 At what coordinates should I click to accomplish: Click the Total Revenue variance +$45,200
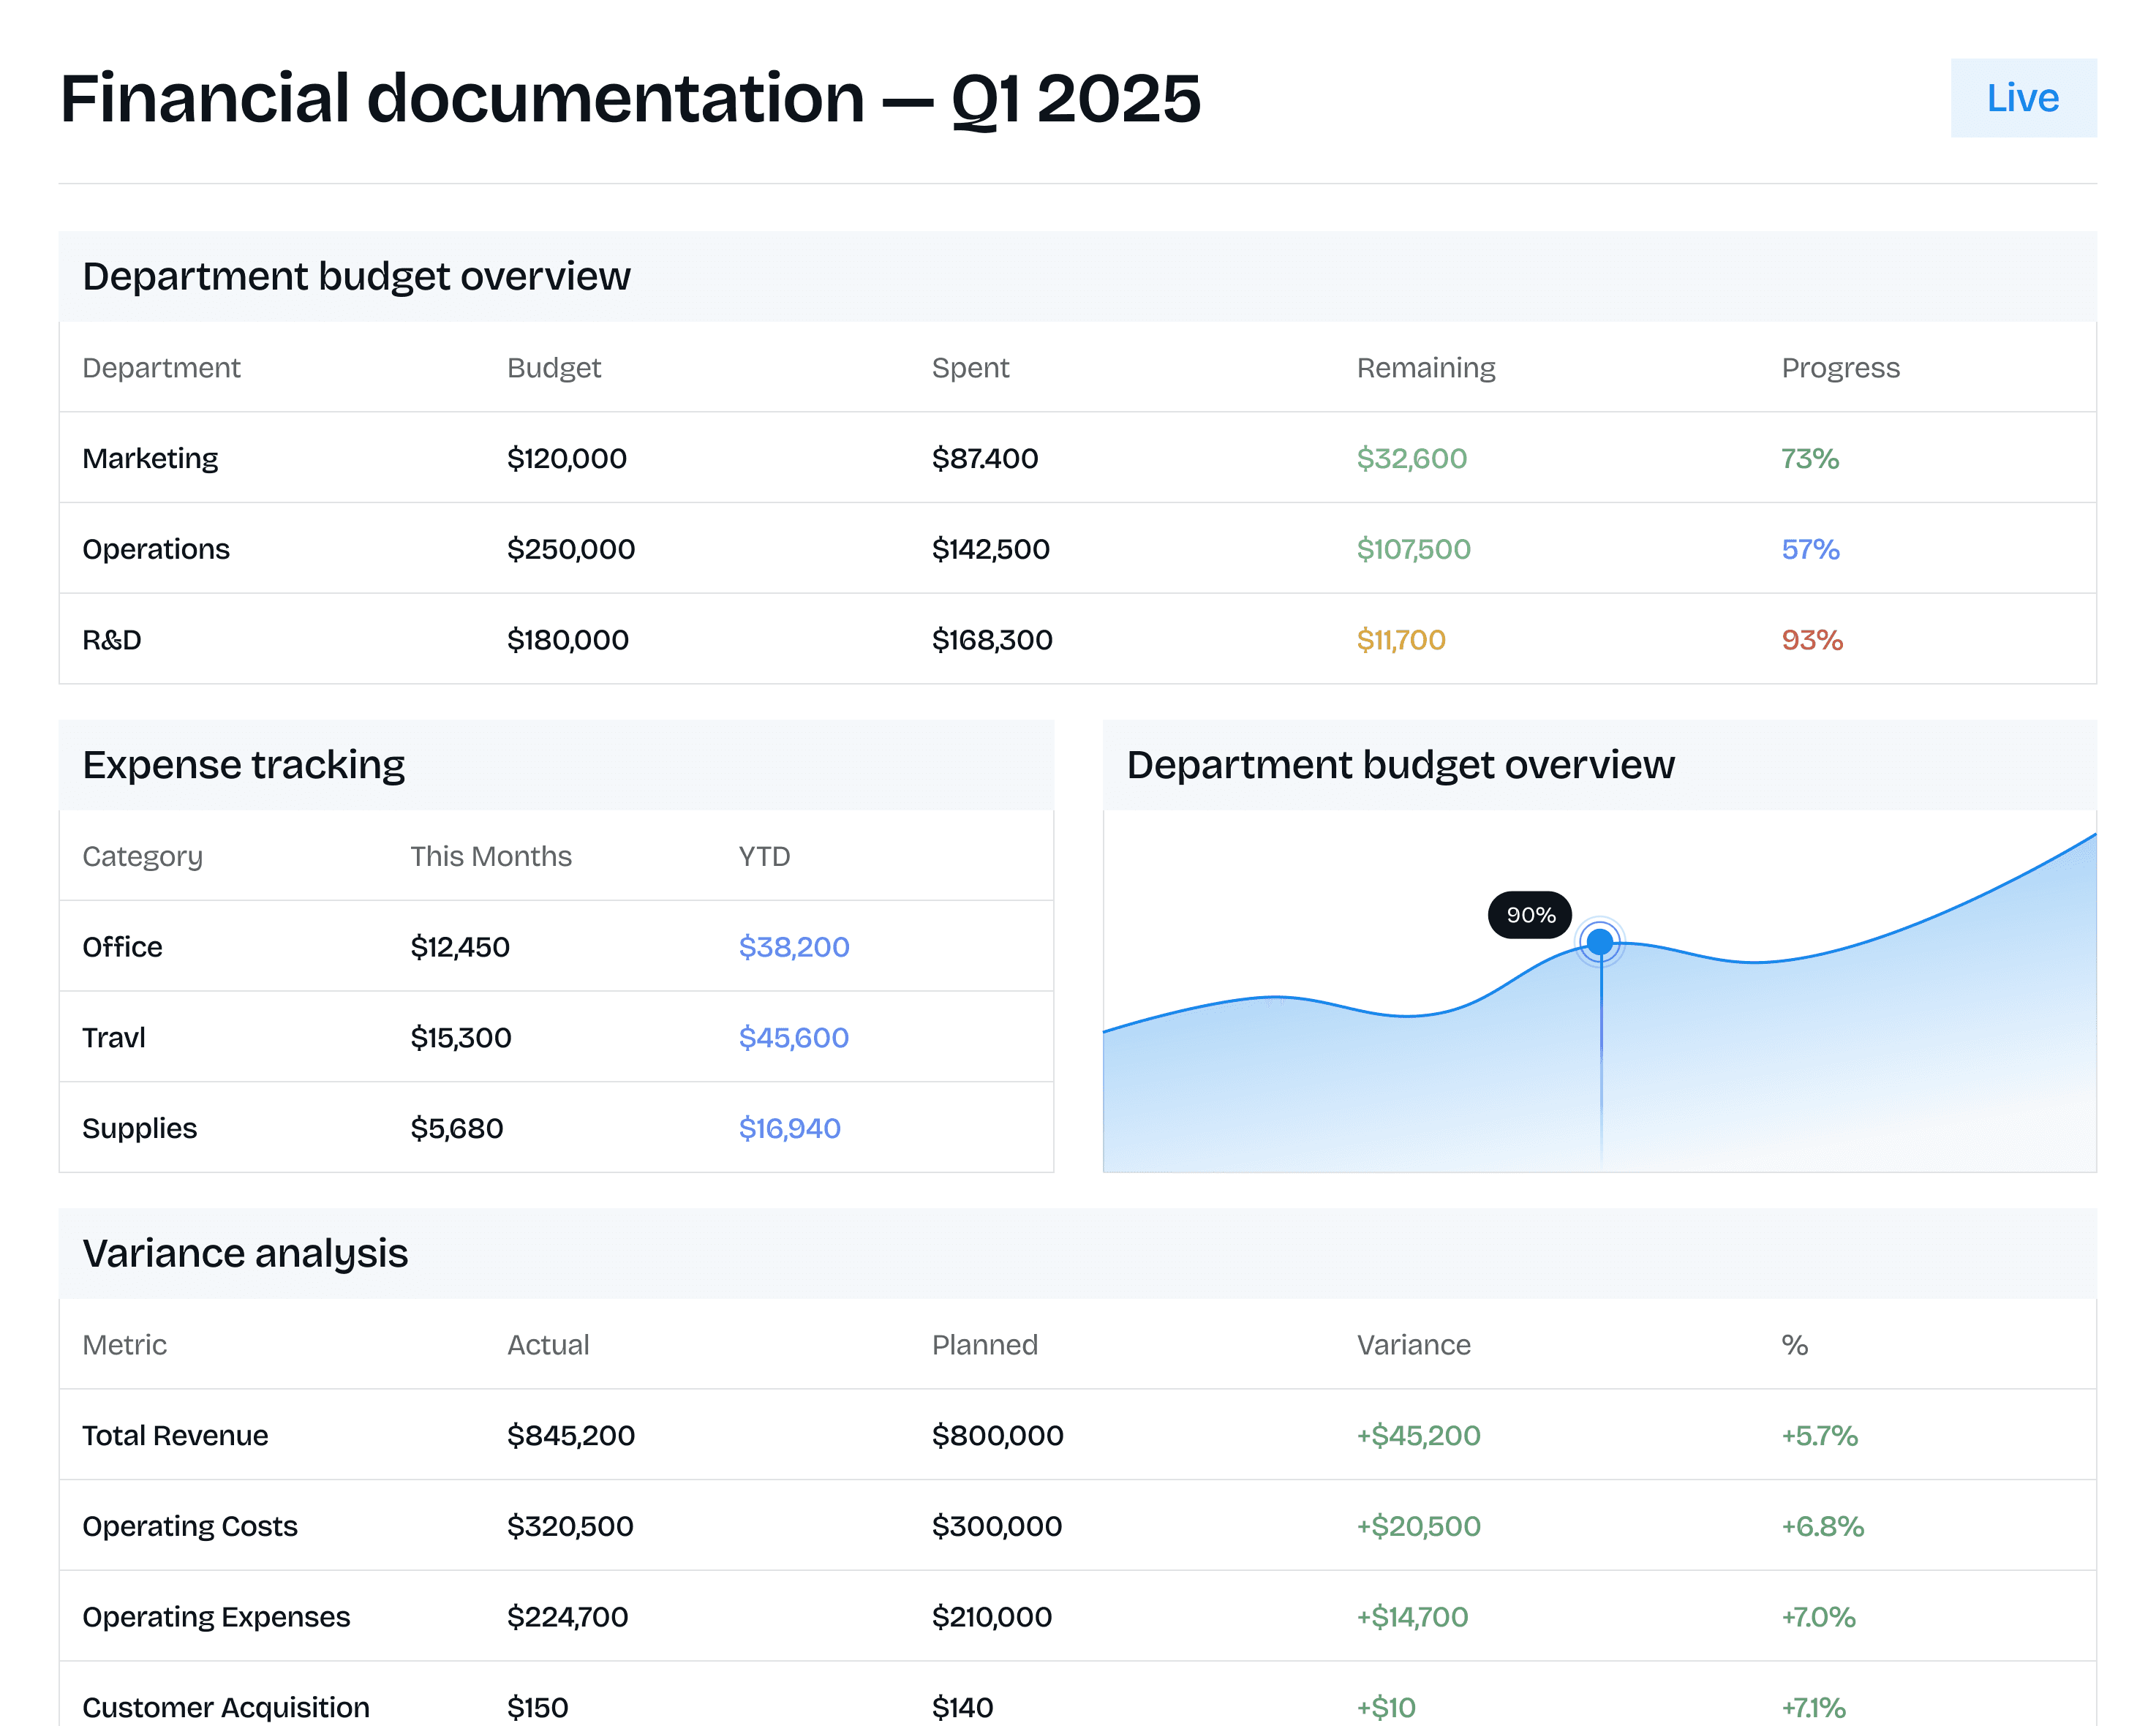(x=1417, y=1436)
